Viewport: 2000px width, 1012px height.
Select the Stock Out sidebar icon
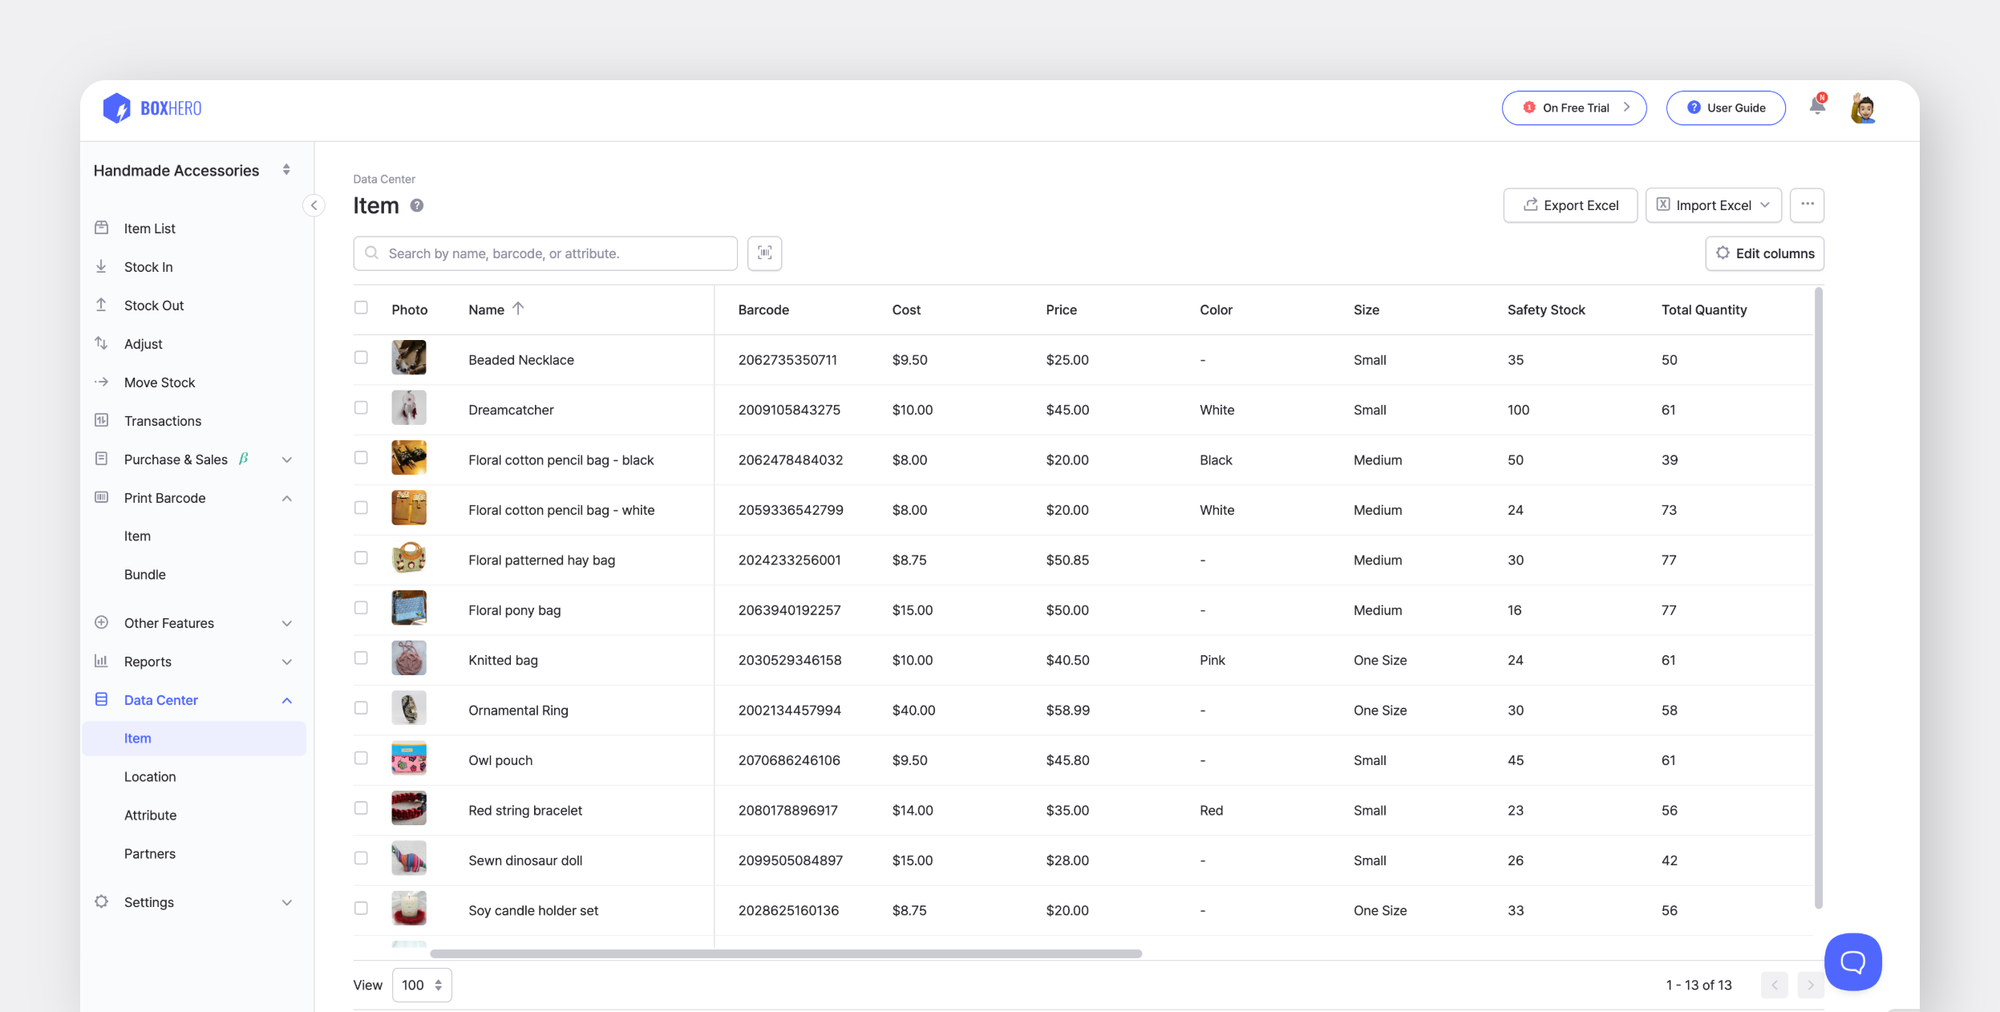pyautogui.click(x=101, y=305)
